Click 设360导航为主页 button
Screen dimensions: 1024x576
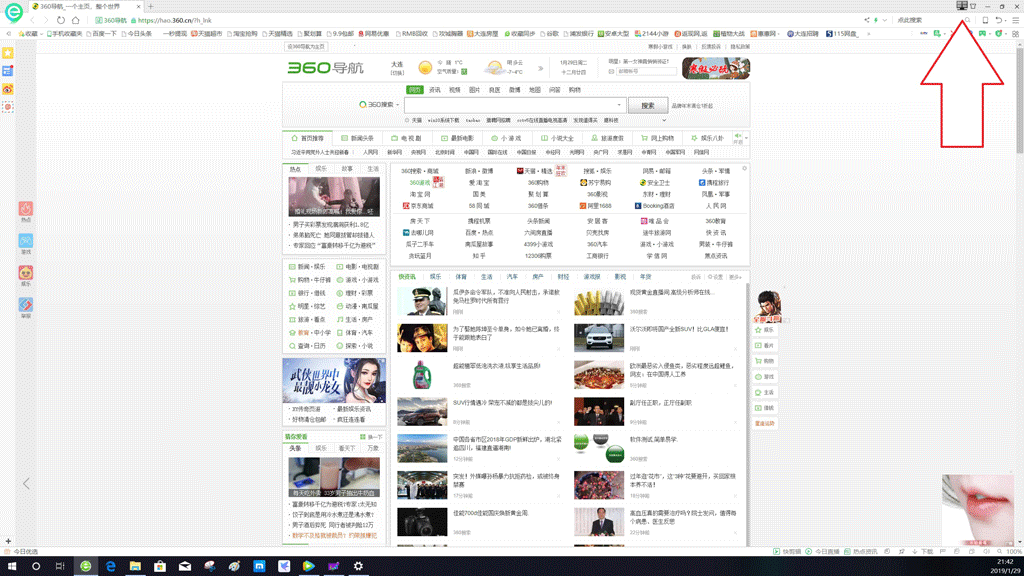point(306,46)
